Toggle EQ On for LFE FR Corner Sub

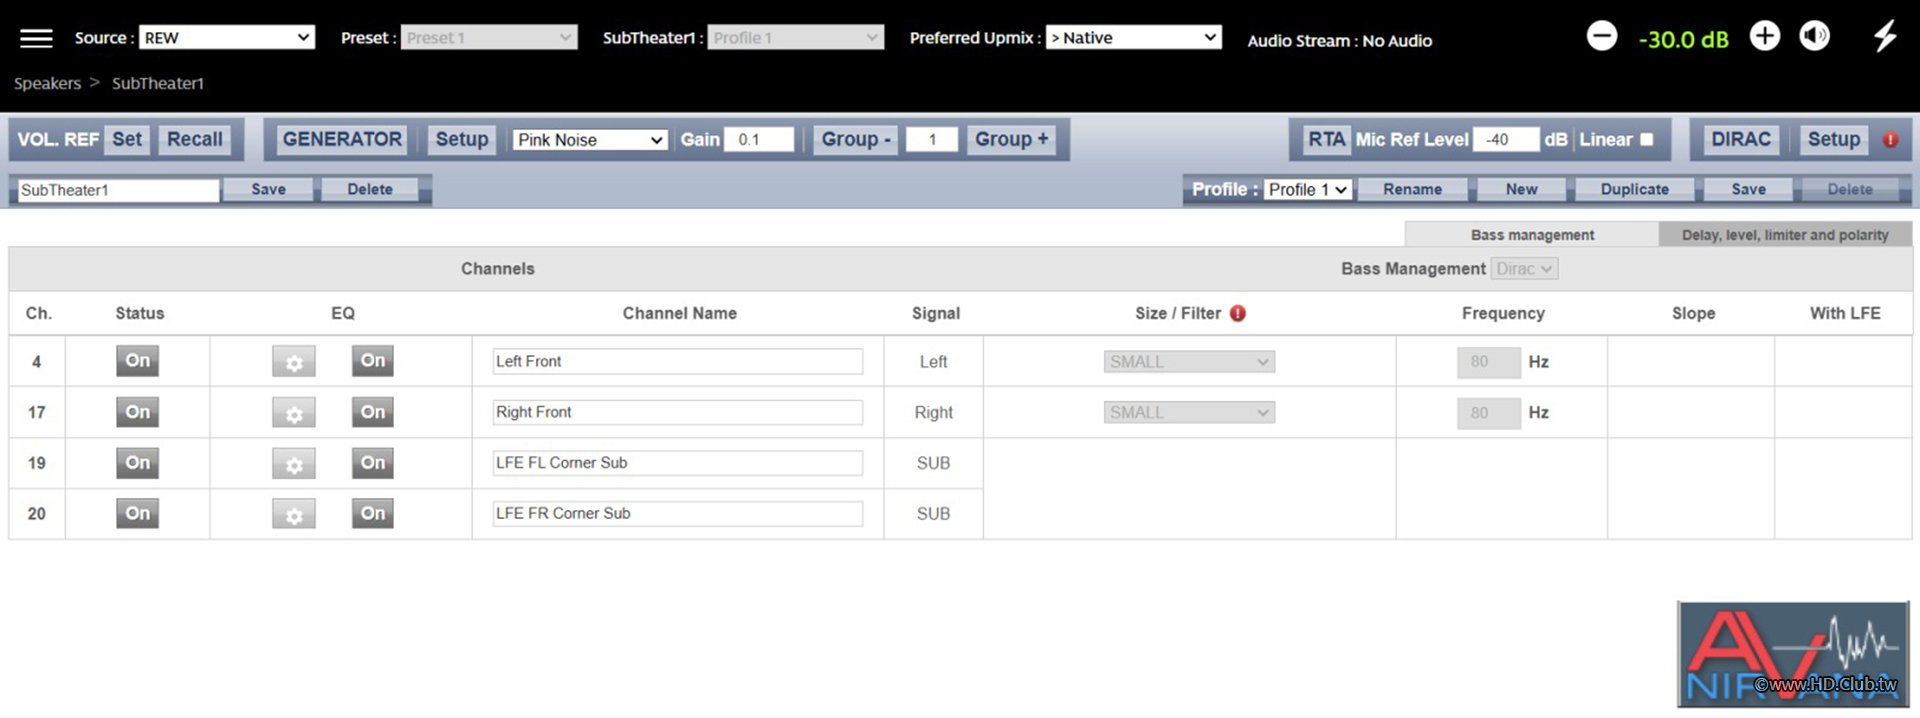(x=373, y=514)
